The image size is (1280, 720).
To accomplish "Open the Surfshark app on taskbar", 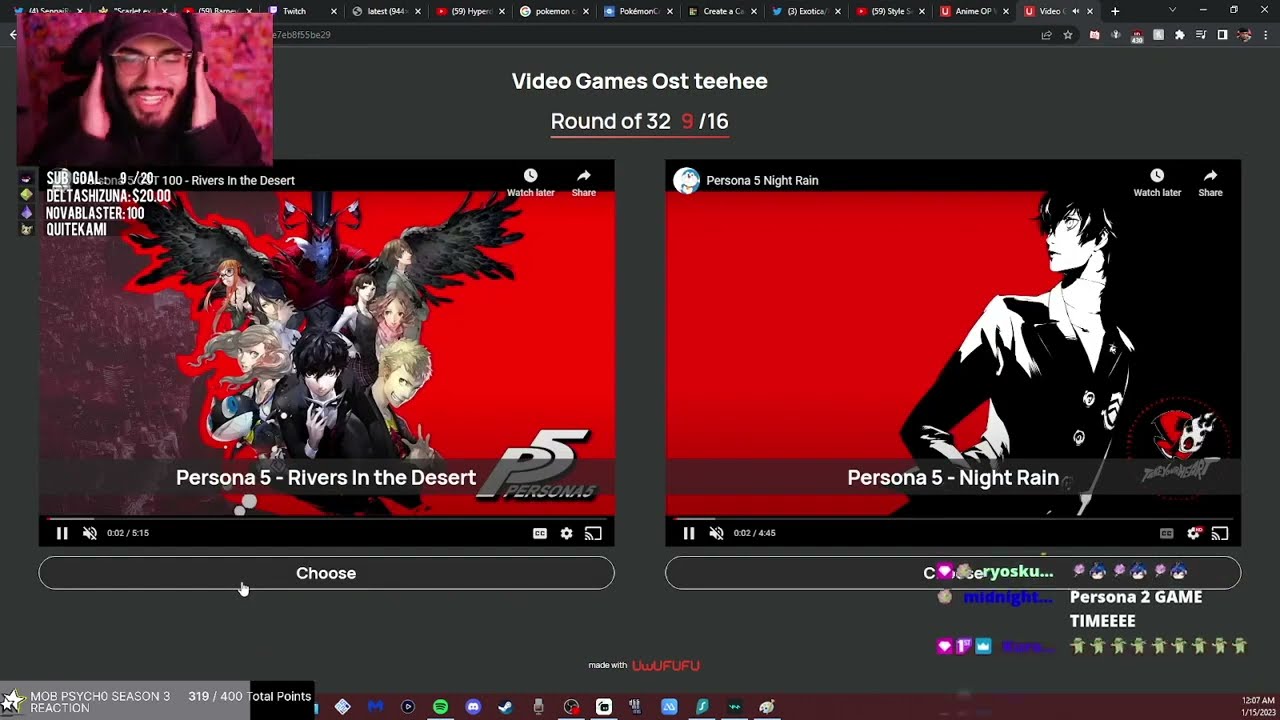I will point(702,707).
